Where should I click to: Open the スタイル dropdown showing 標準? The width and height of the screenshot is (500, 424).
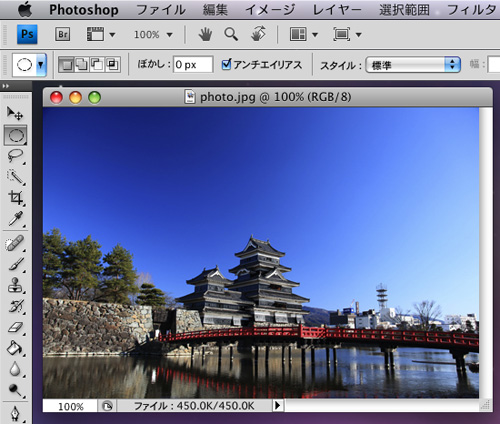413,65
